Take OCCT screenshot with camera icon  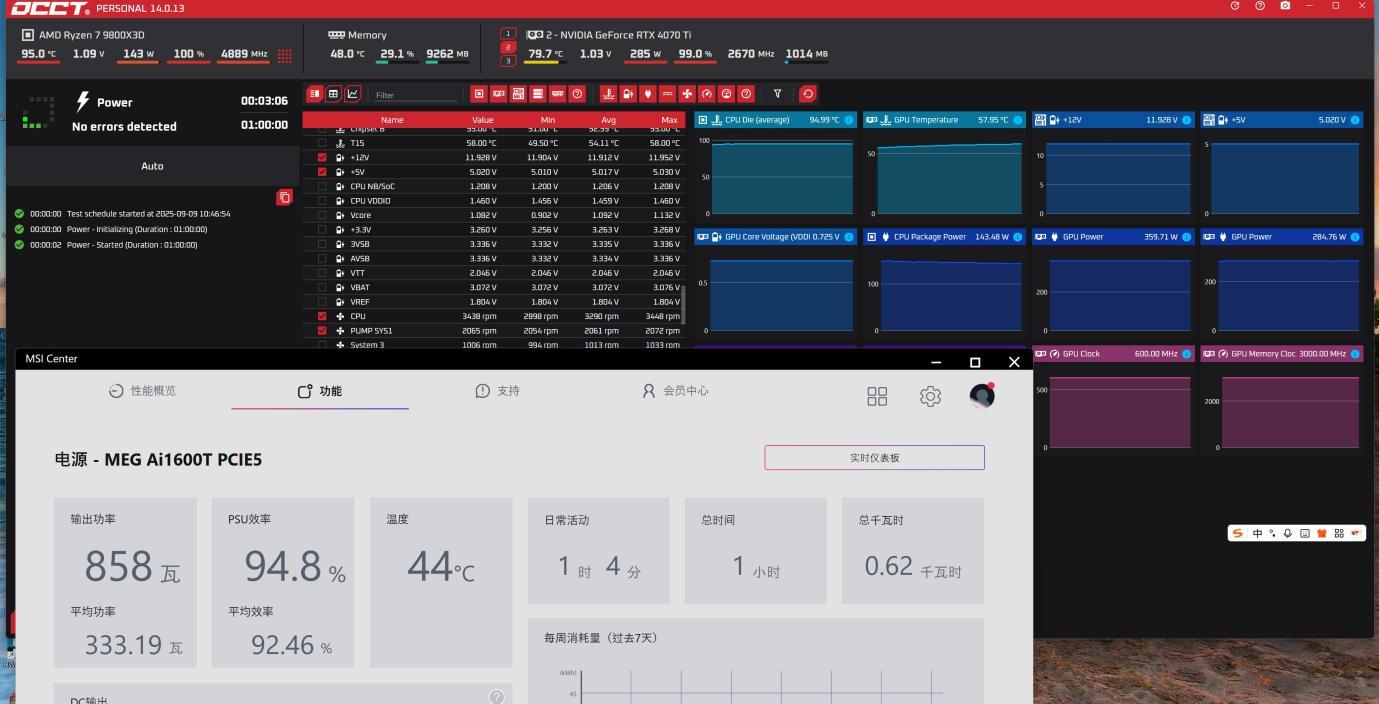pyautogui.click(x=1285, y=7)
